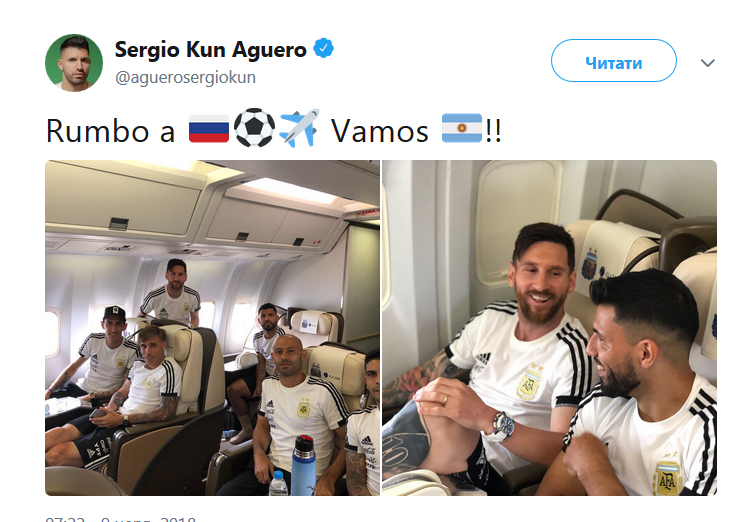Click the AFA crest on right photo shirt
This screenshot has height=522, width=751.
coord(528,382)
